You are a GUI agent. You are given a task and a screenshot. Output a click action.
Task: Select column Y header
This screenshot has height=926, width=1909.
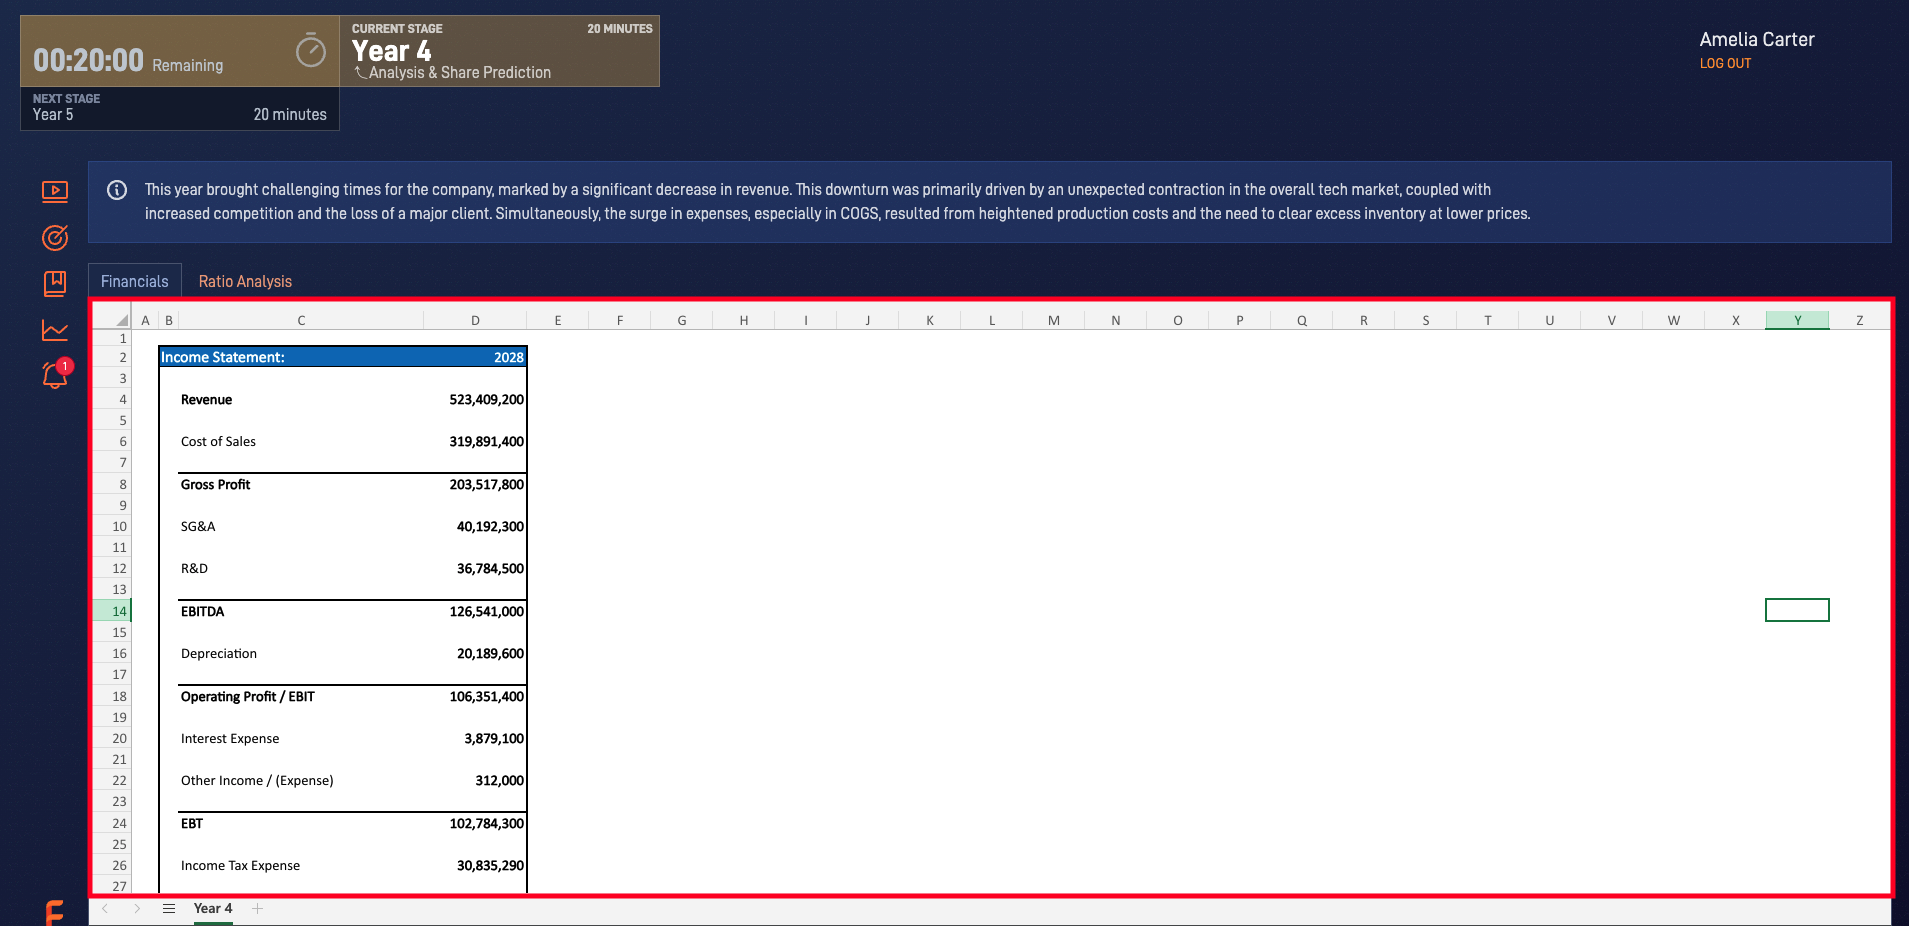tap(1797, 320)
